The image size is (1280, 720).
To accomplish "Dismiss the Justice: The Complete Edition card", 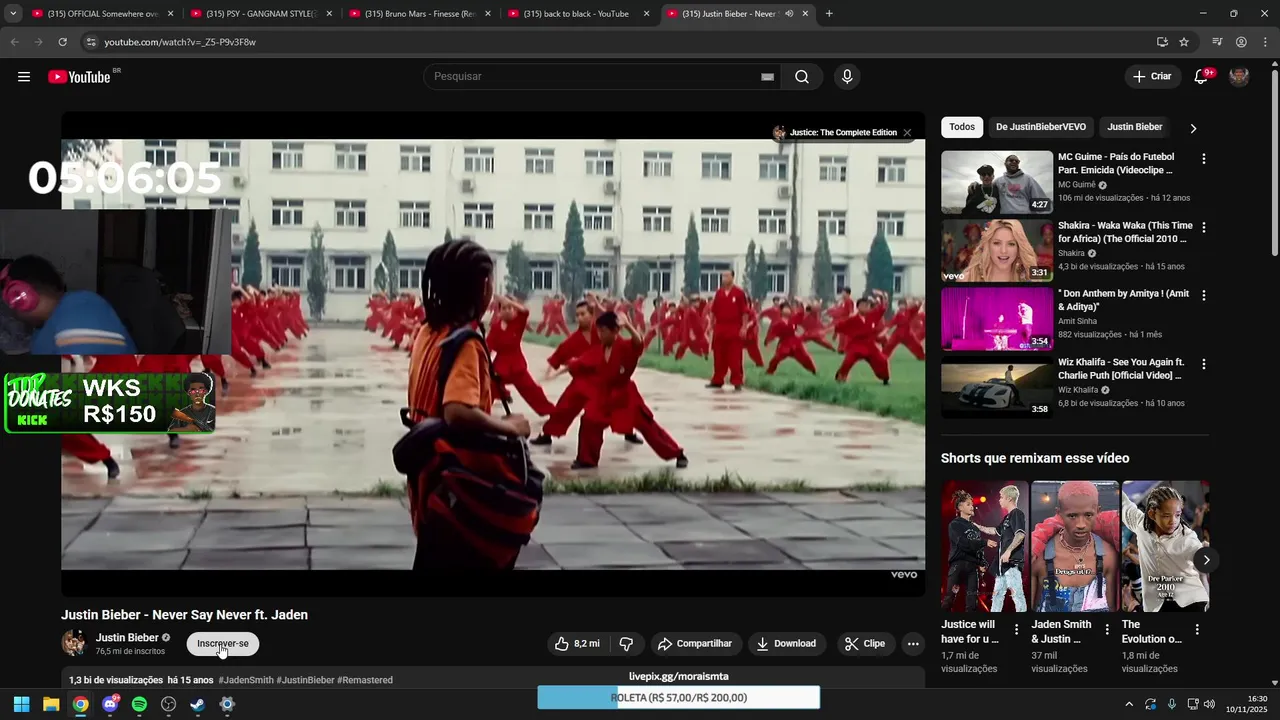I will tap(907, 133).
